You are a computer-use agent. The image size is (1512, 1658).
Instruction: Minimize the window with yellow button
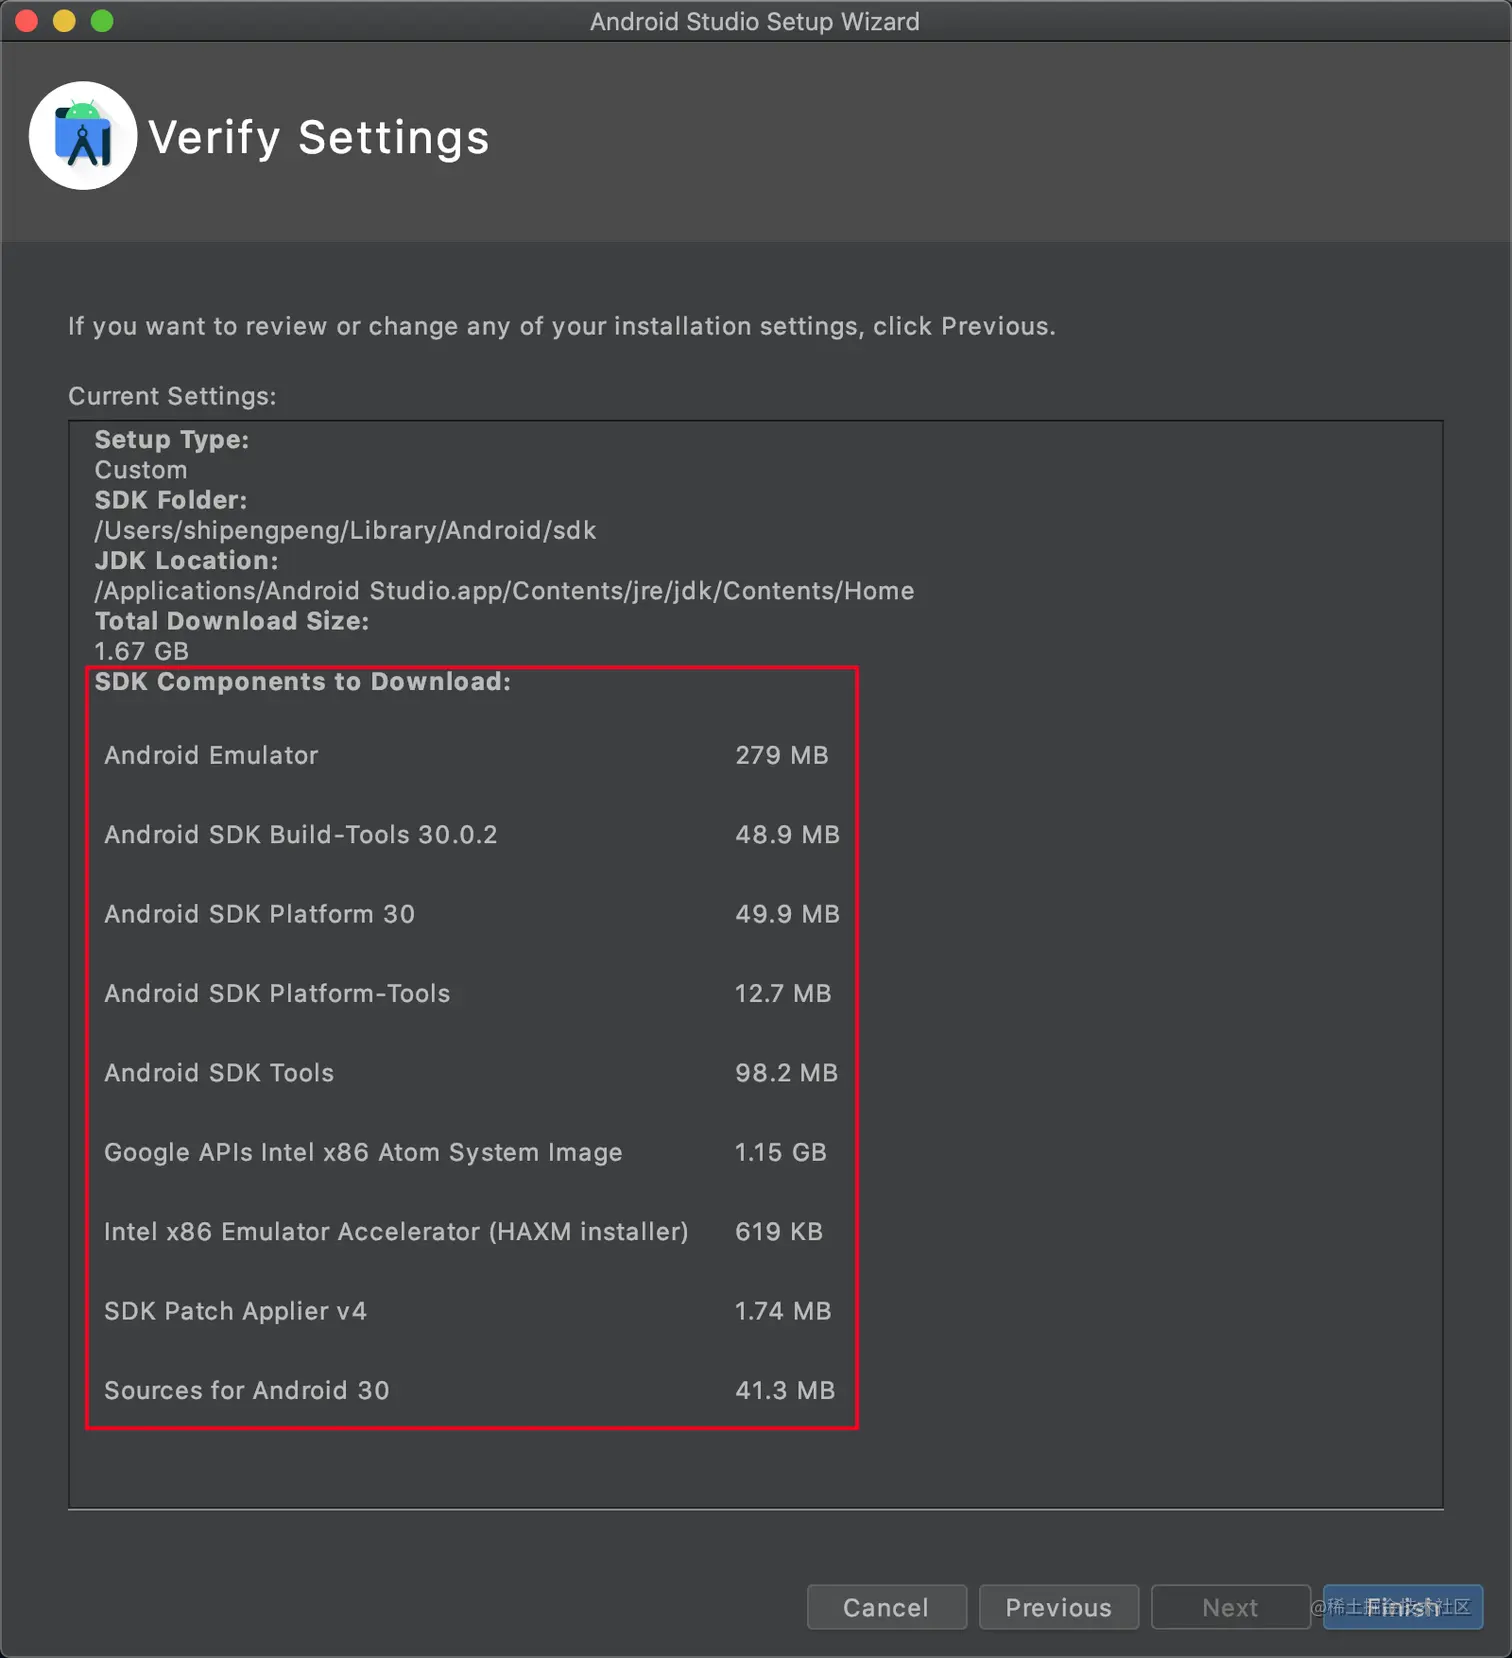(64, 21)
